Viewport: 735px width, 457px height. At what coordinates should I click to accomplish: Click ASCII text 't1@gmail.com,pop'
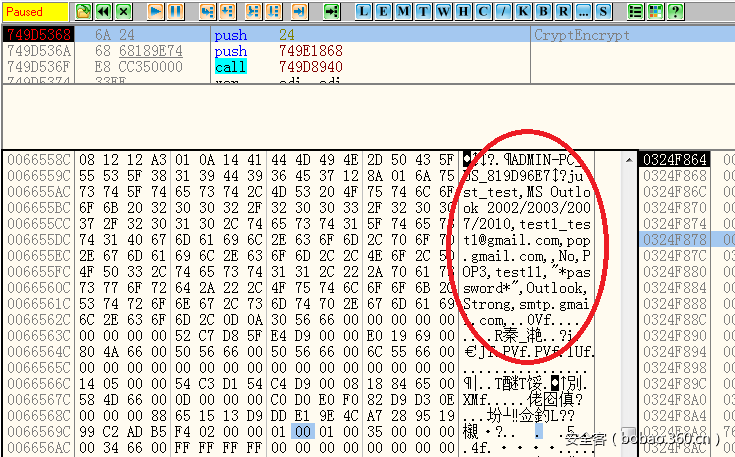coord(527,240)
